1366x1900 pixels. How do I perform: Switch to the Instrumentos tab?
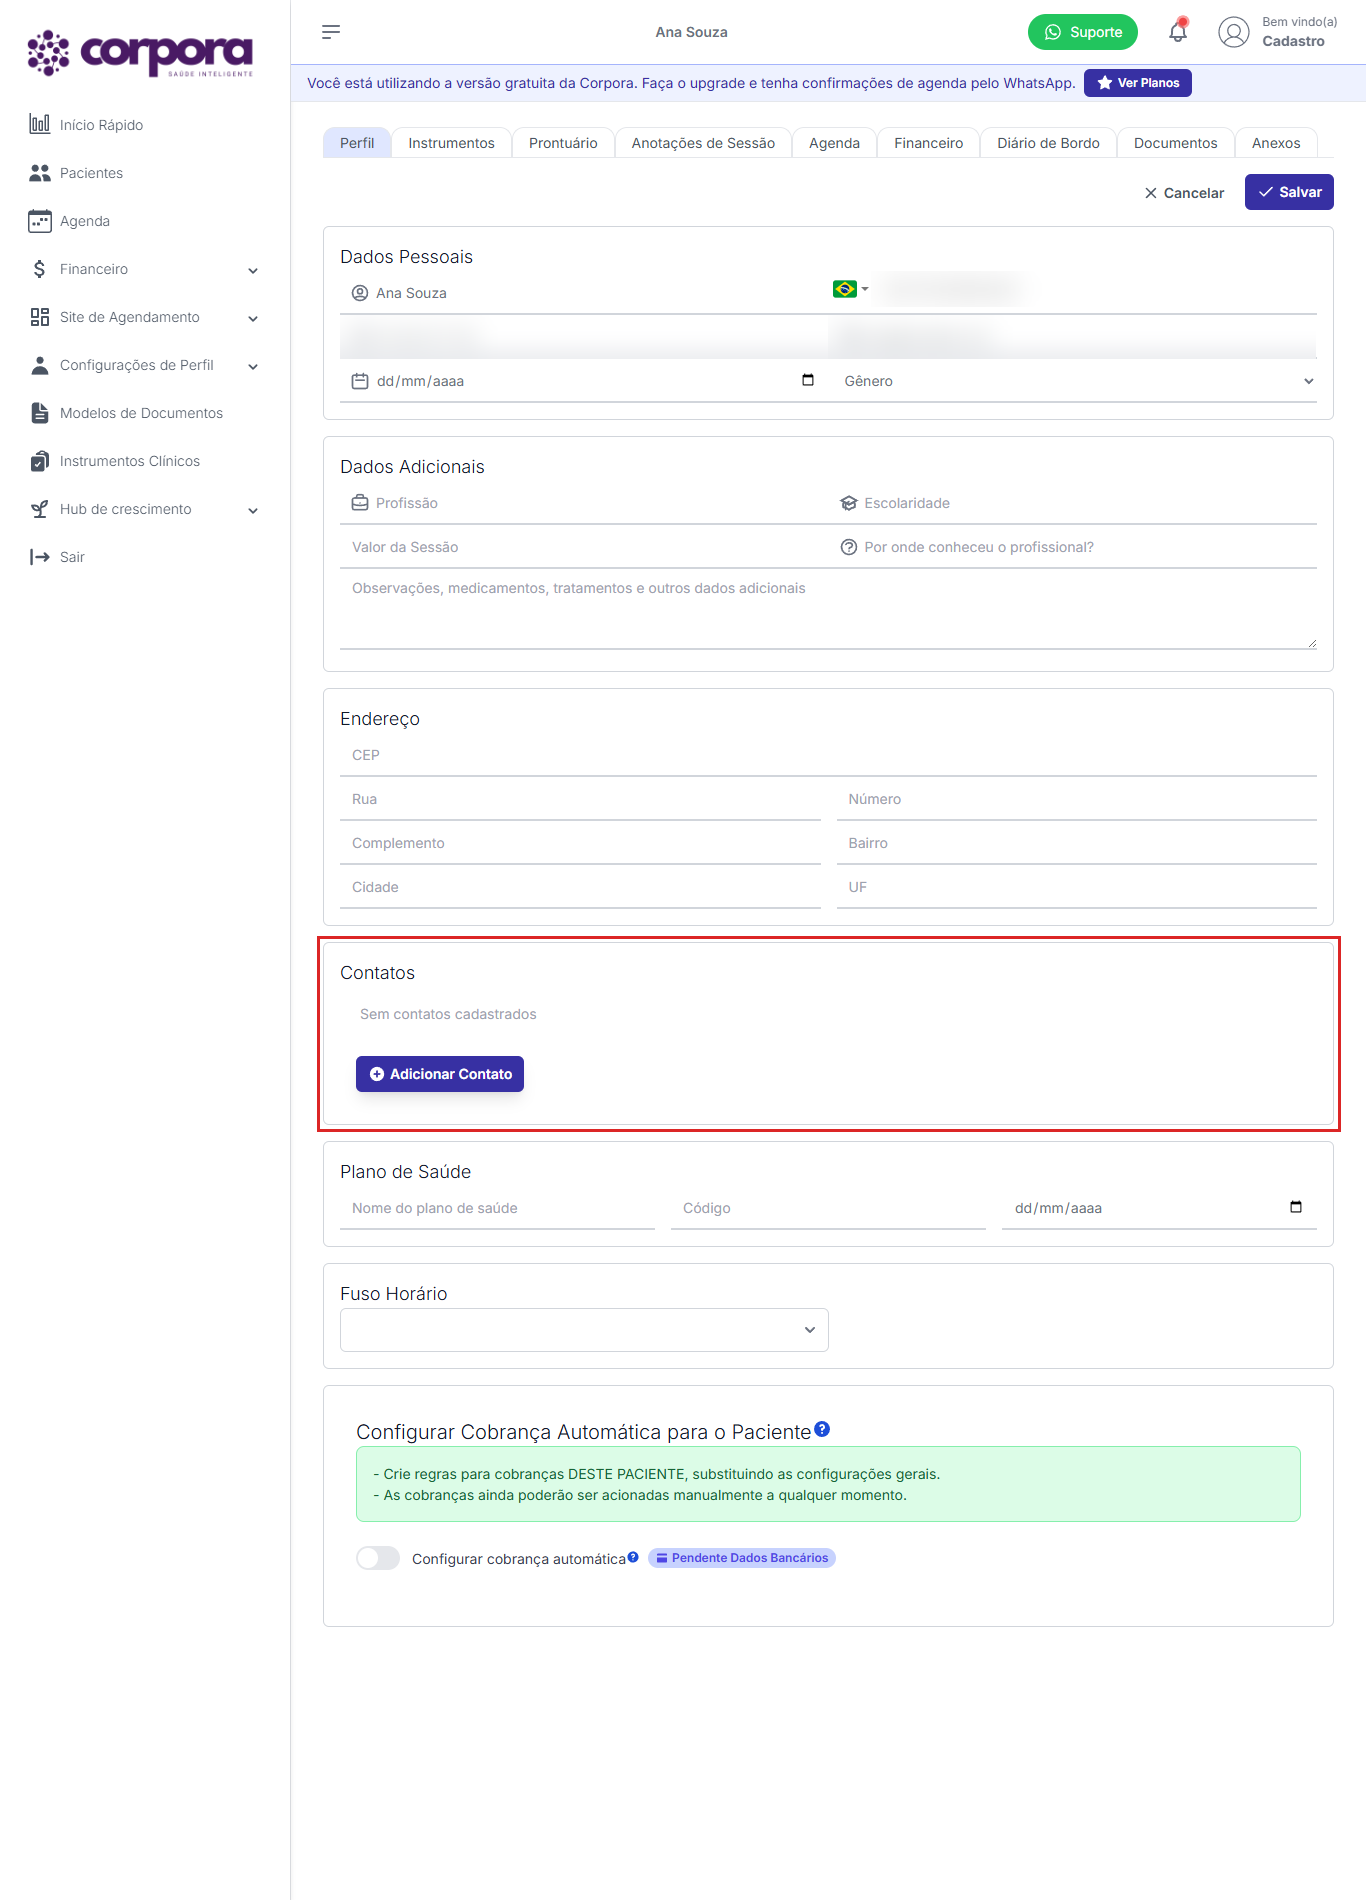click(451, 143)
